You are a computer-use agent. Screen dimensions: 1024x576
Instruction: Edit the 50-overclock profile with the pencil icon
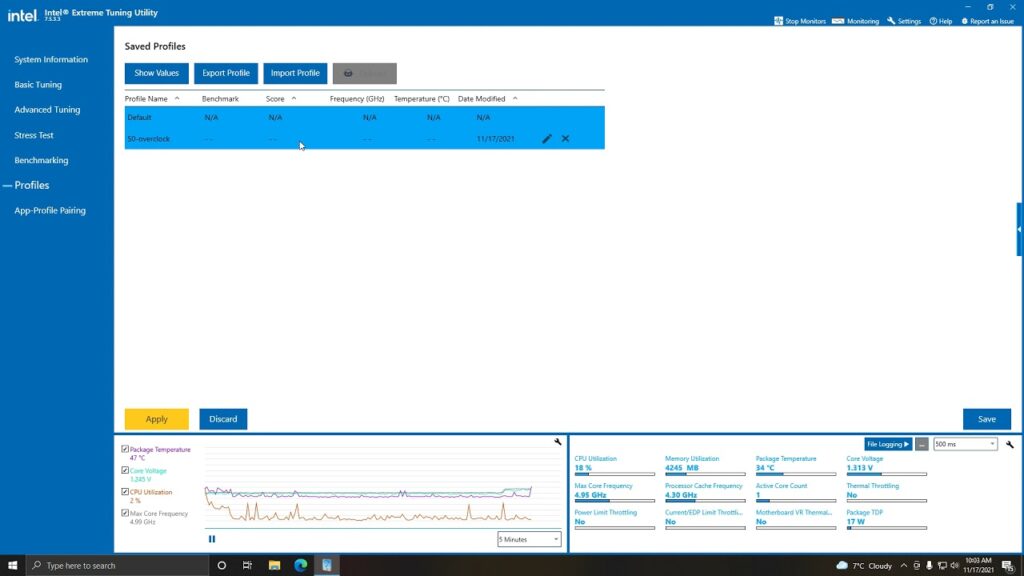pos(547,138)
